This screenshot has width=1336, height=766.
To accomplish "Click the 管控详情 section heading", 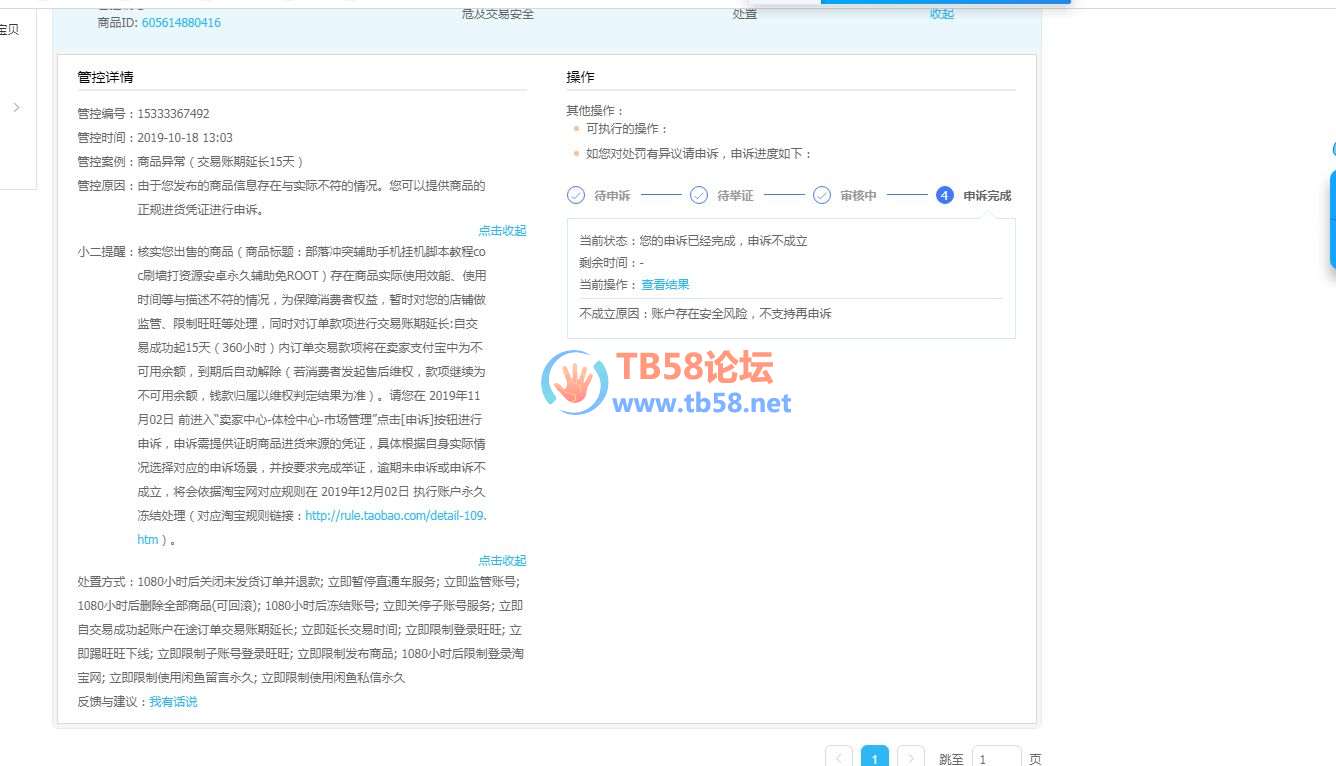I will pyautogui.click(x=106, y=77).
